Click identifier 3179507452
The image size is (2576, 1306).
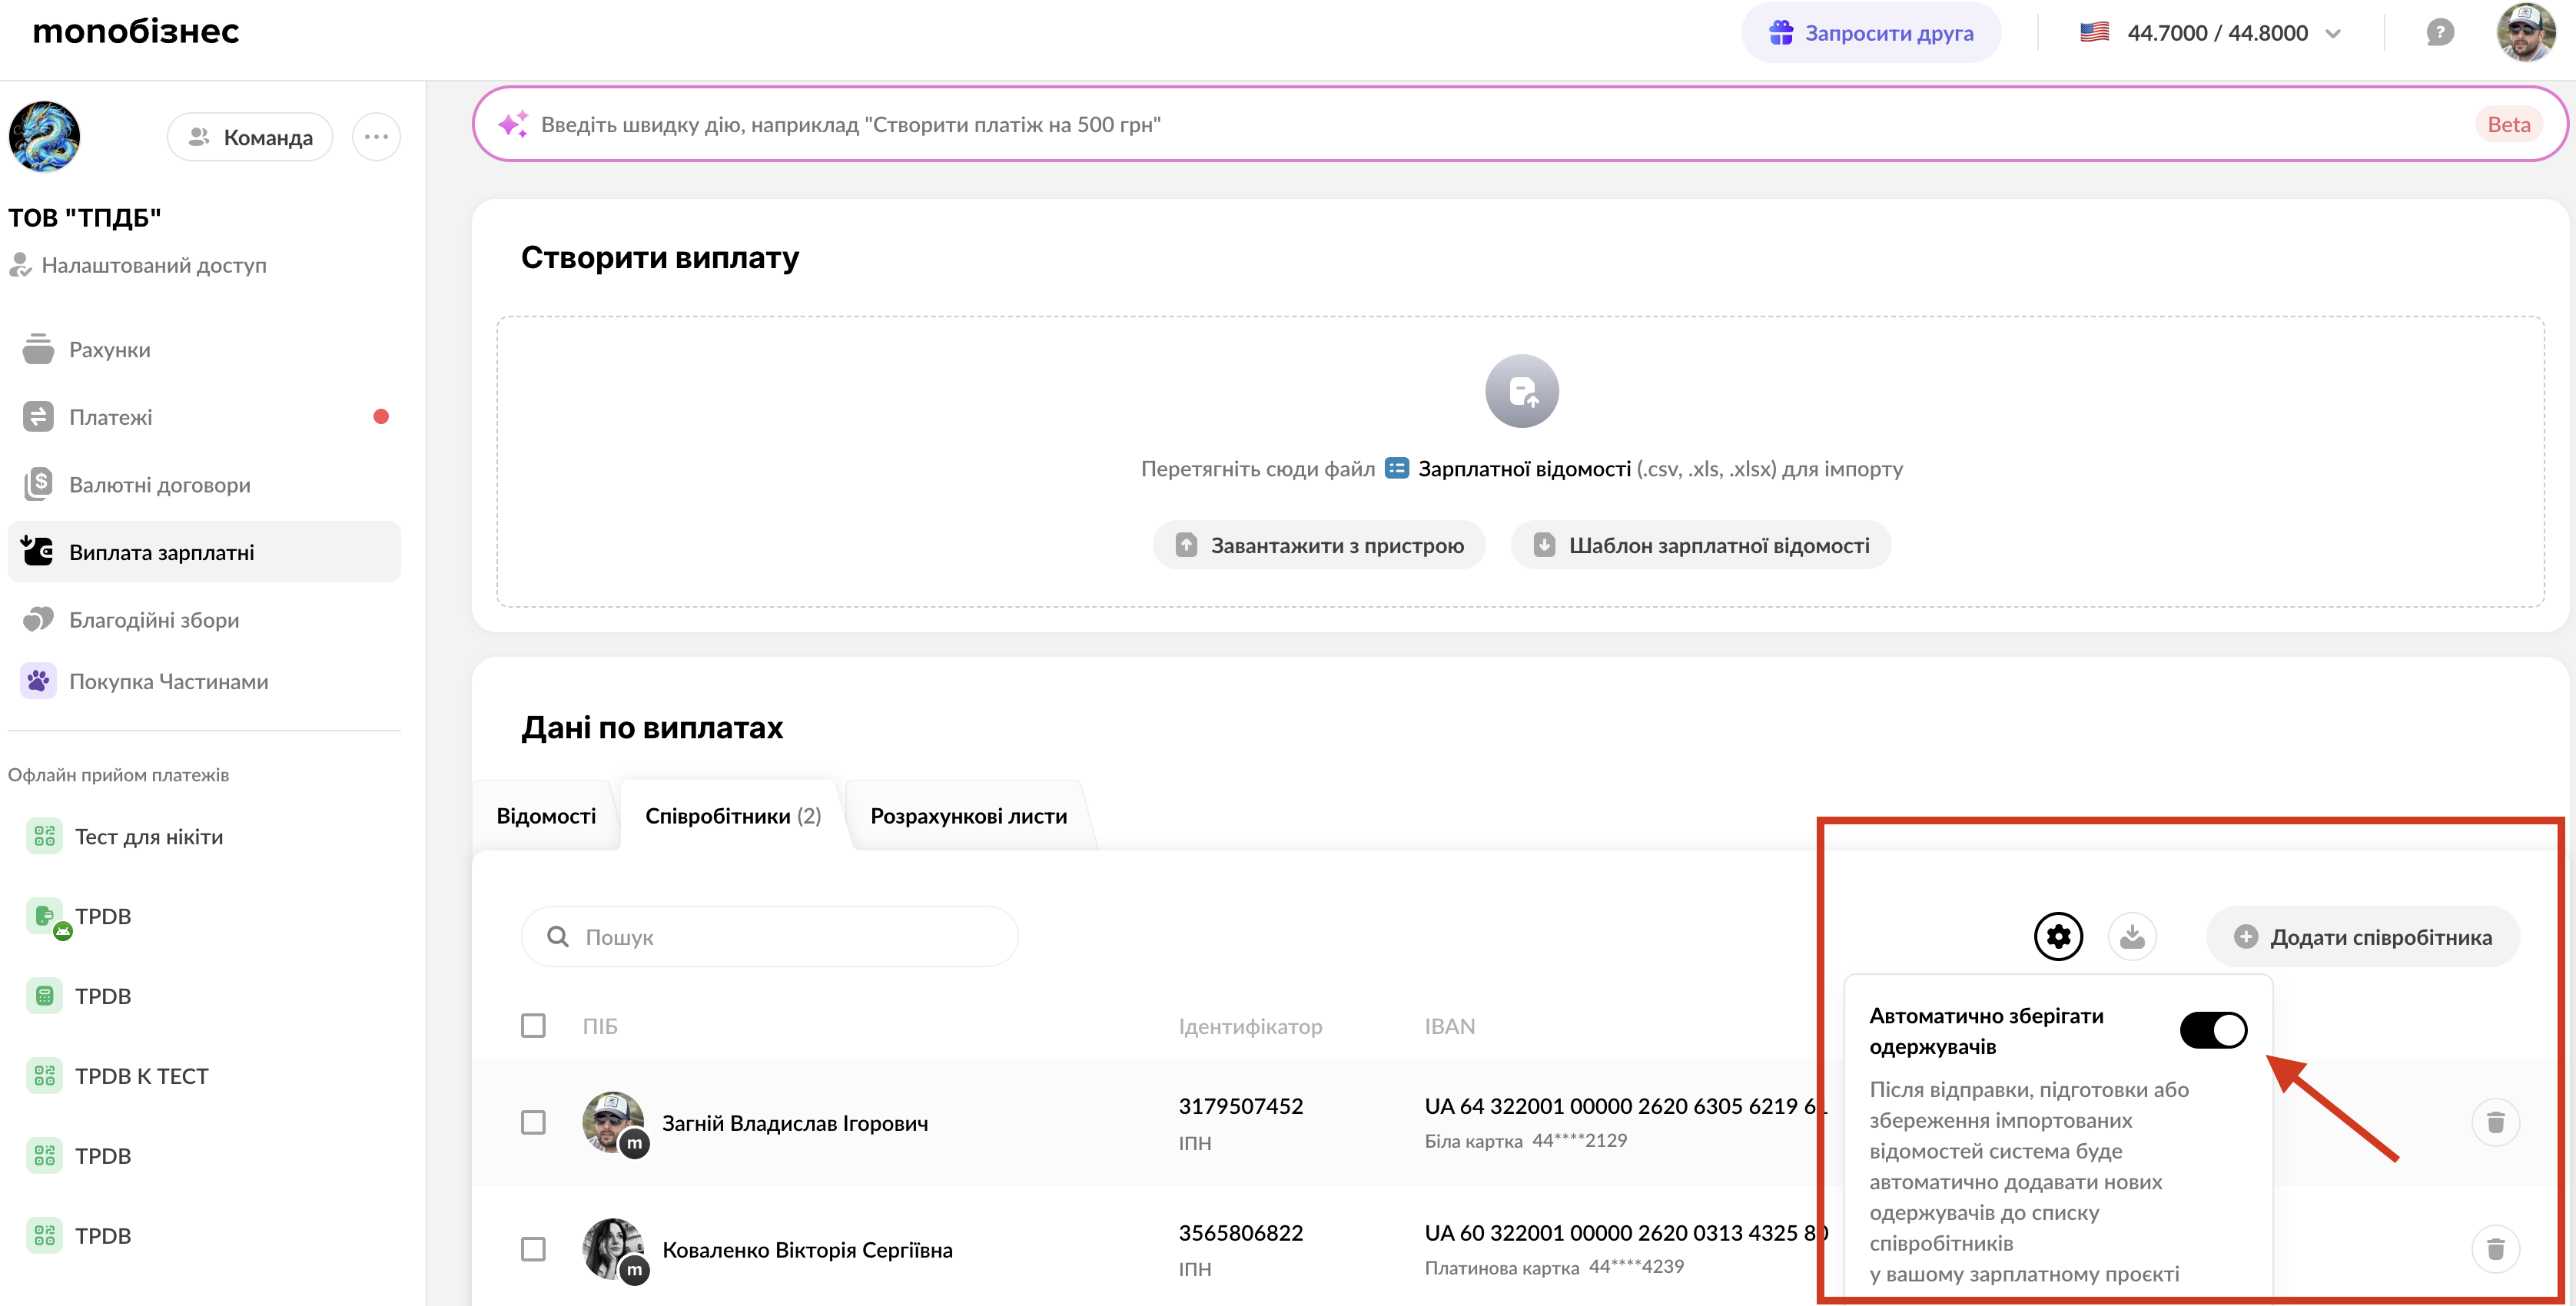[1241, 1106]
